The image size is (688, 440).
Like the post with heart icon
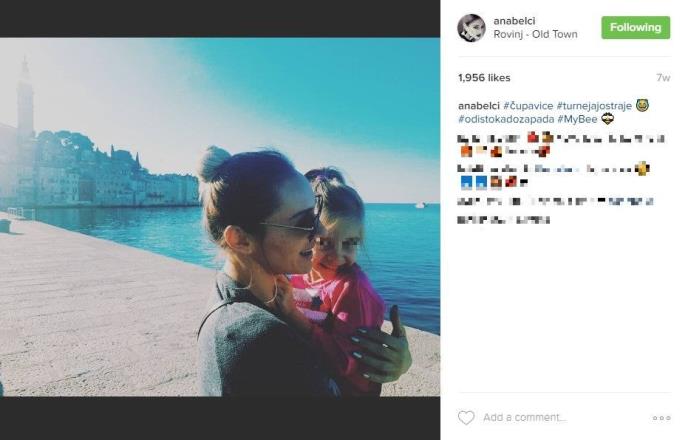(x=466, y=417)
